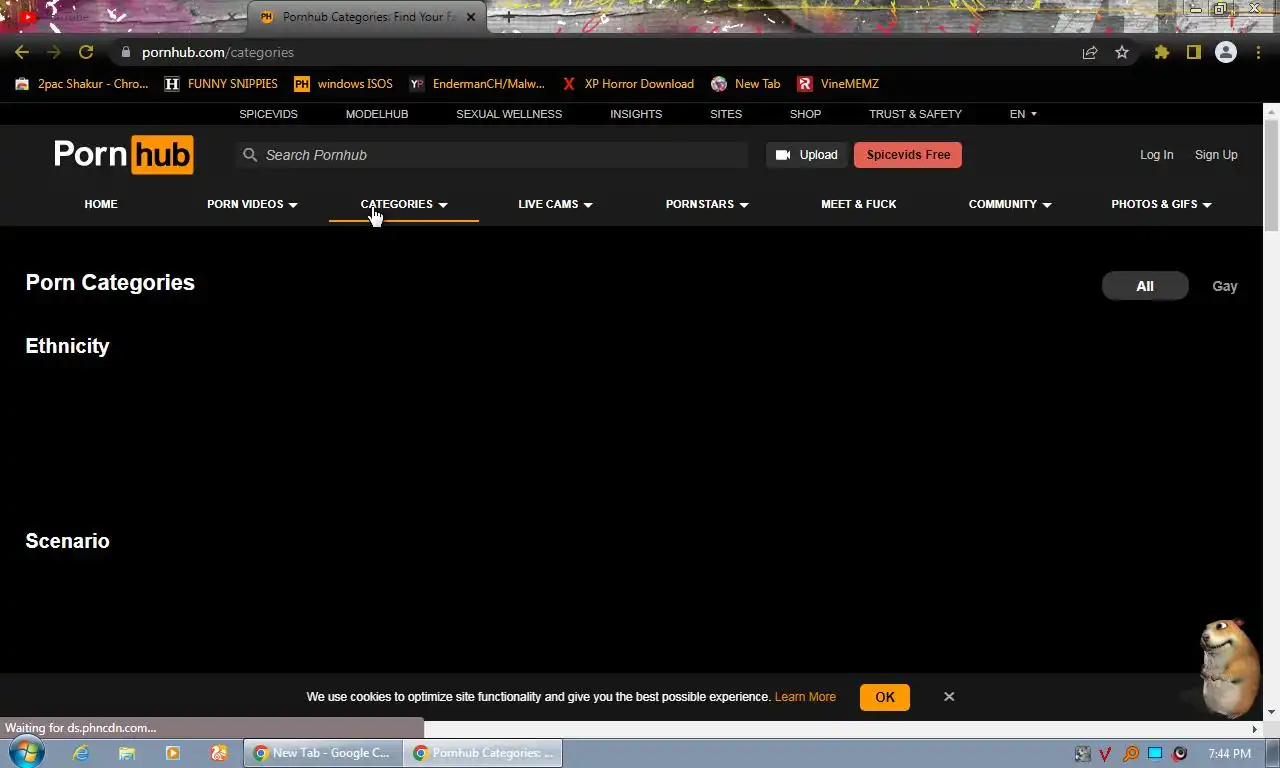This screenshot has height=768, width=1280.
Task: Bookmark this page with the star icon
Action: click(1122, 52)
